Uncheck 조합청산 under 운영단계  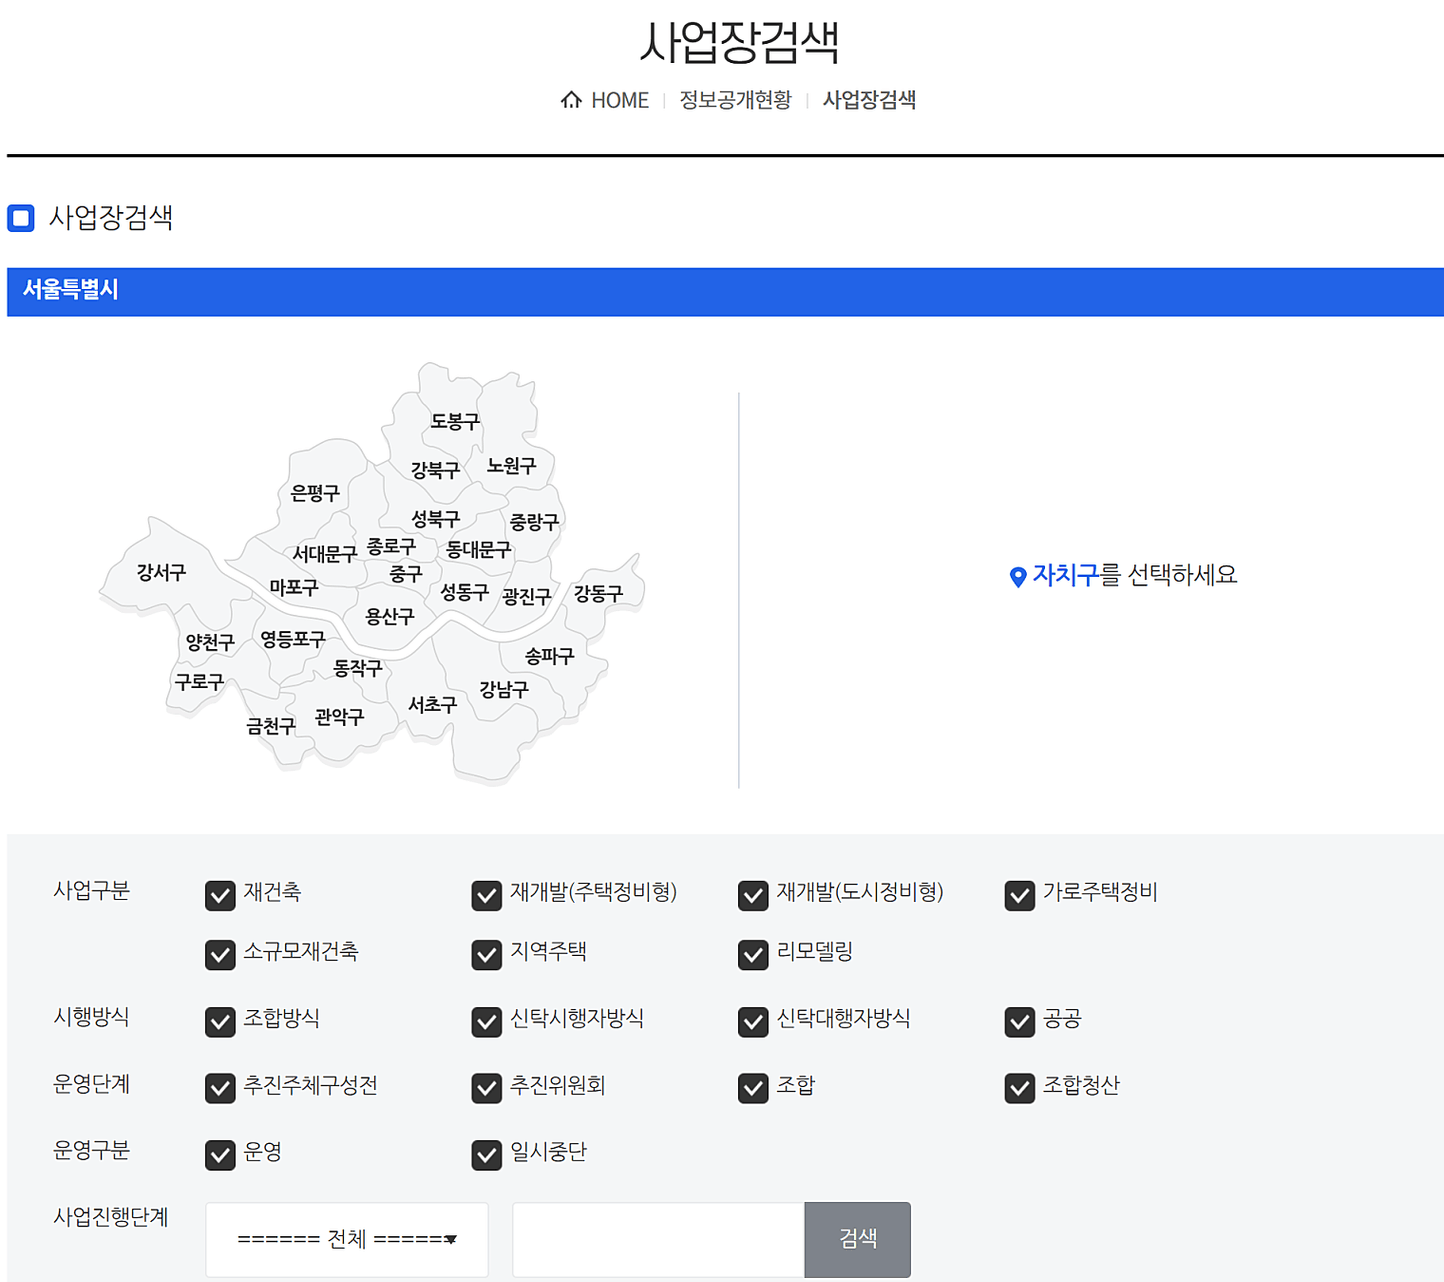[1019, 1088]
